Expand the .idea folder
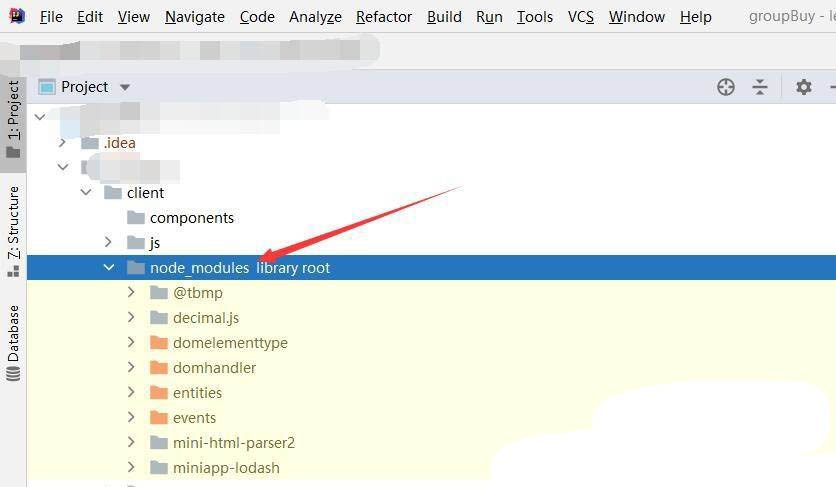This screenshot has width=836, height=487. (63, 143)
